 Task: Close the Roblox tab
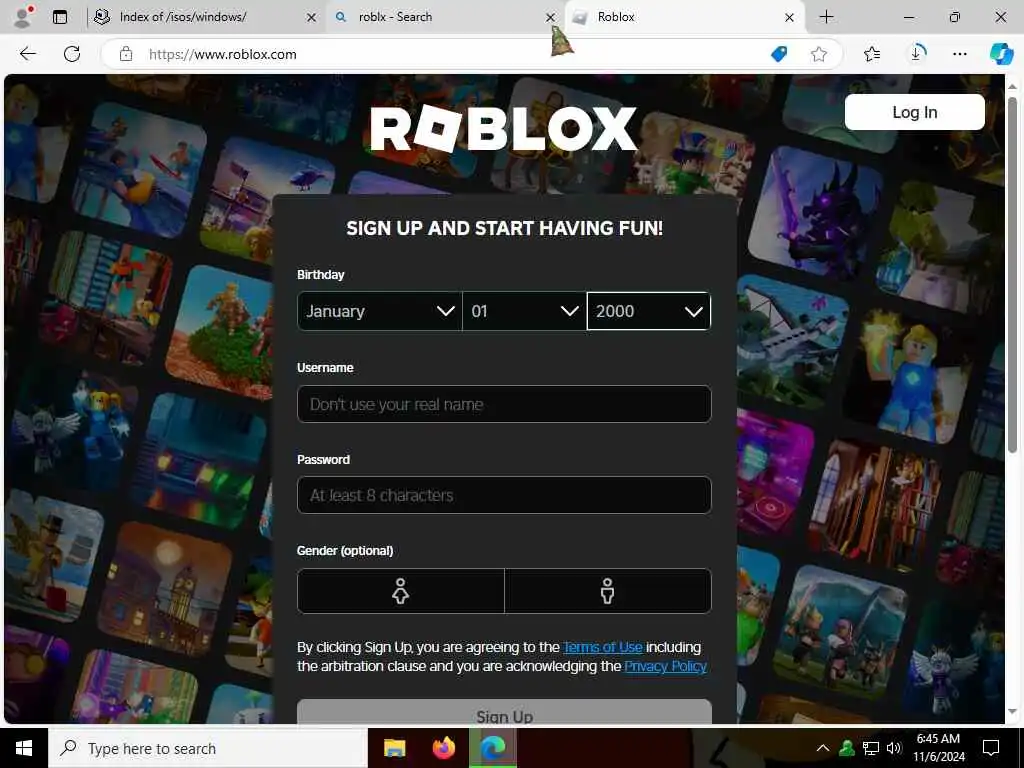point(790,18)
